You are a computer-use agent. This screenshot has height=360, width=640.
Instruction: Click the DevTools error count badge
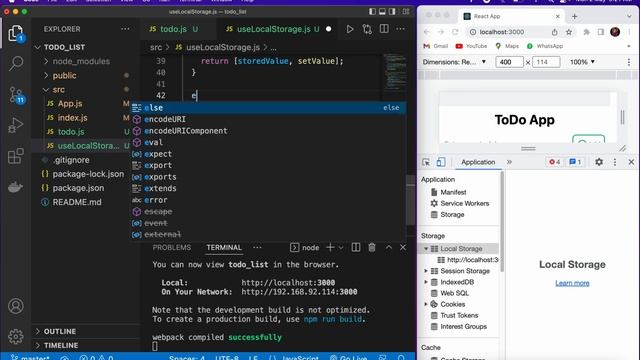(555, 162)
